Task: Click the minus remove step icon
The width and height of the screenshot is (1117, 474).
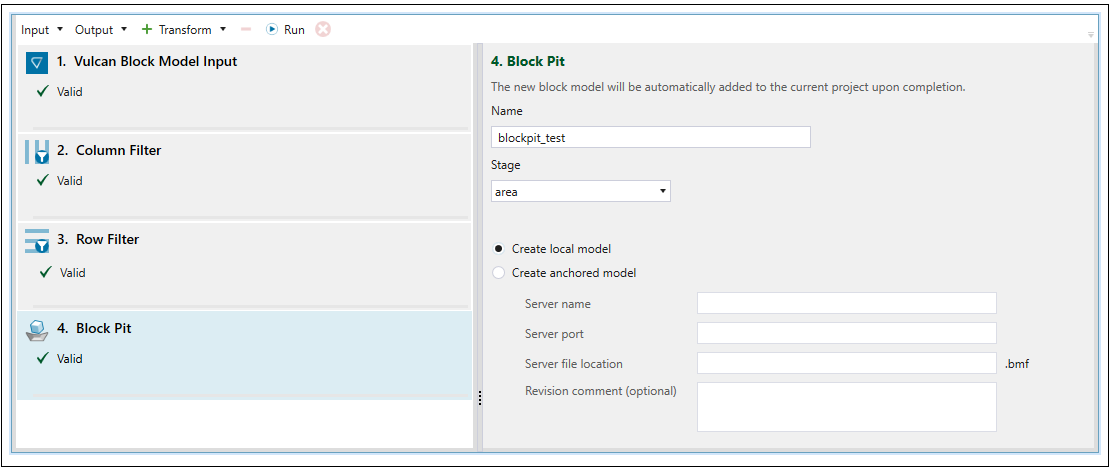Action: tap(246, 30)
